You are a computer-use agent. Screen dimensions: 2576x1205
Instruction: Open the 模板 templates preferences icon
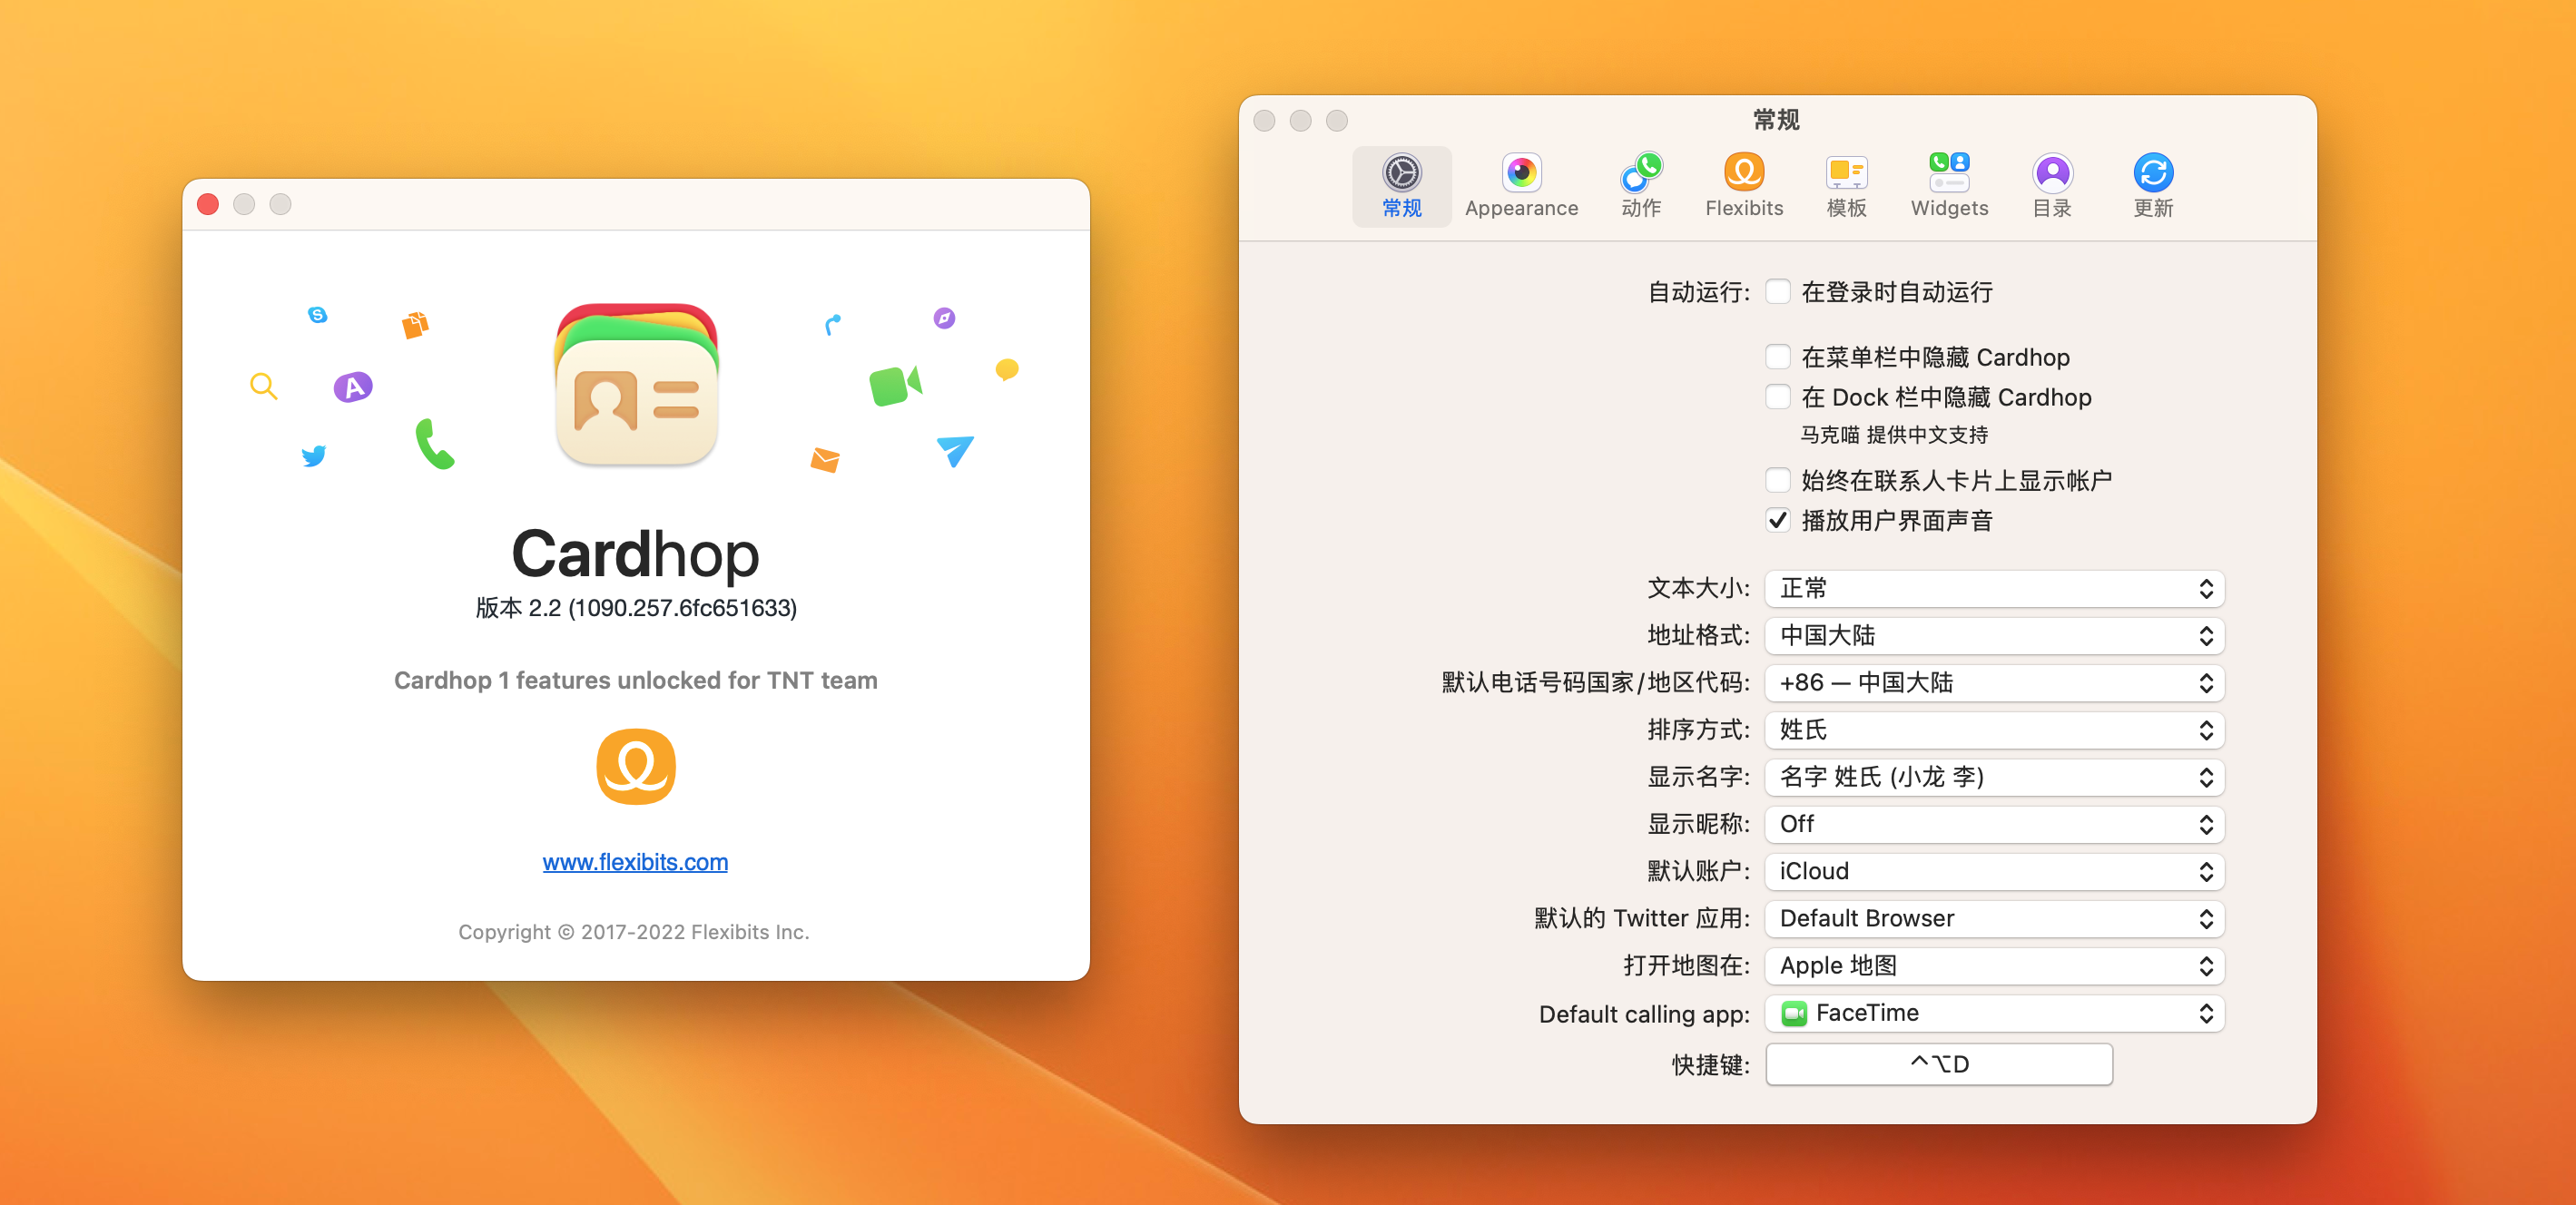click(x=1845, y=174)
